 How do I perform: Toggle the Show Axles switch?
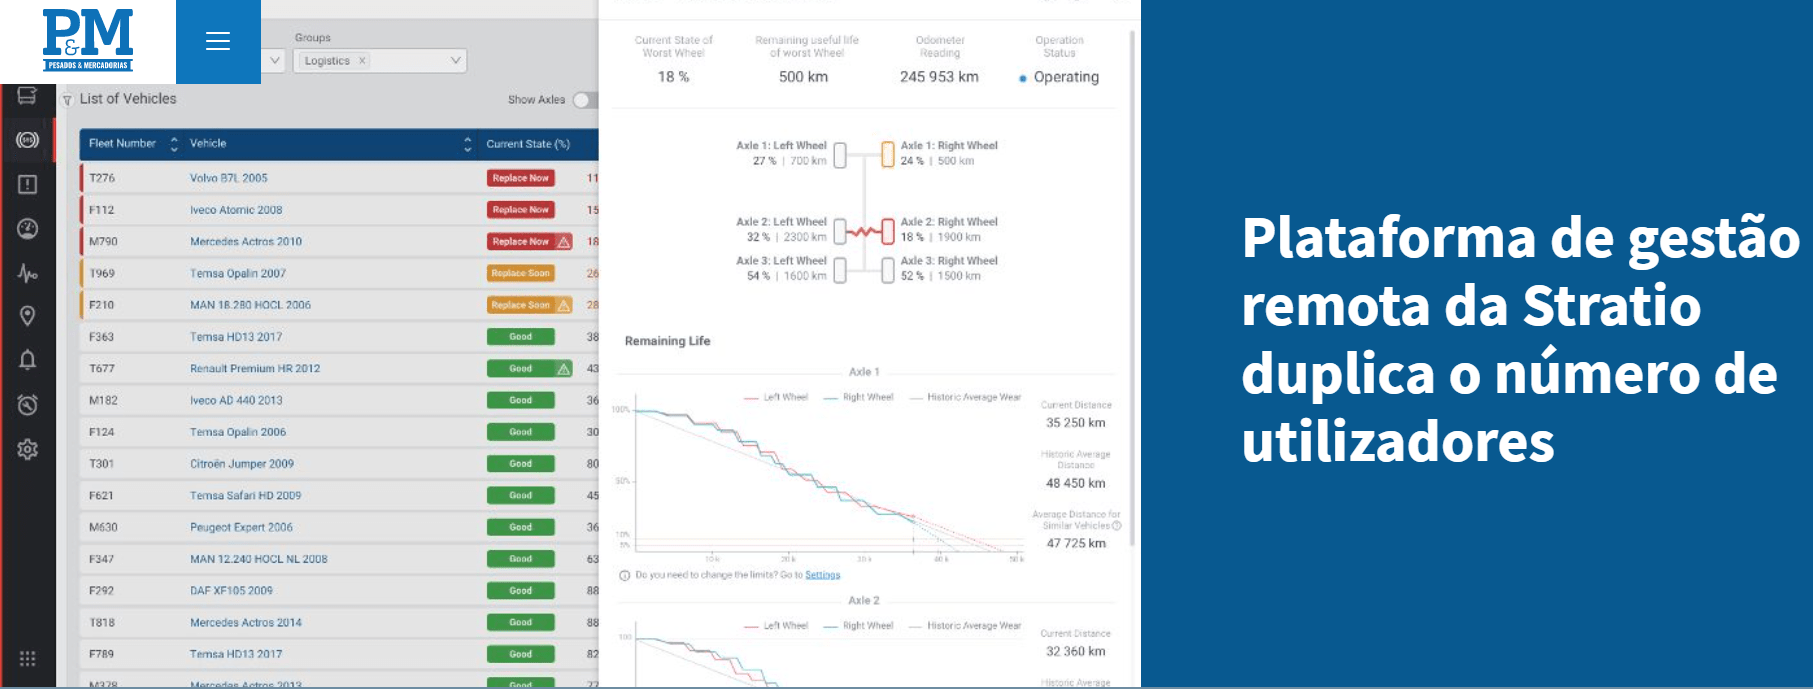click(585, 100)
